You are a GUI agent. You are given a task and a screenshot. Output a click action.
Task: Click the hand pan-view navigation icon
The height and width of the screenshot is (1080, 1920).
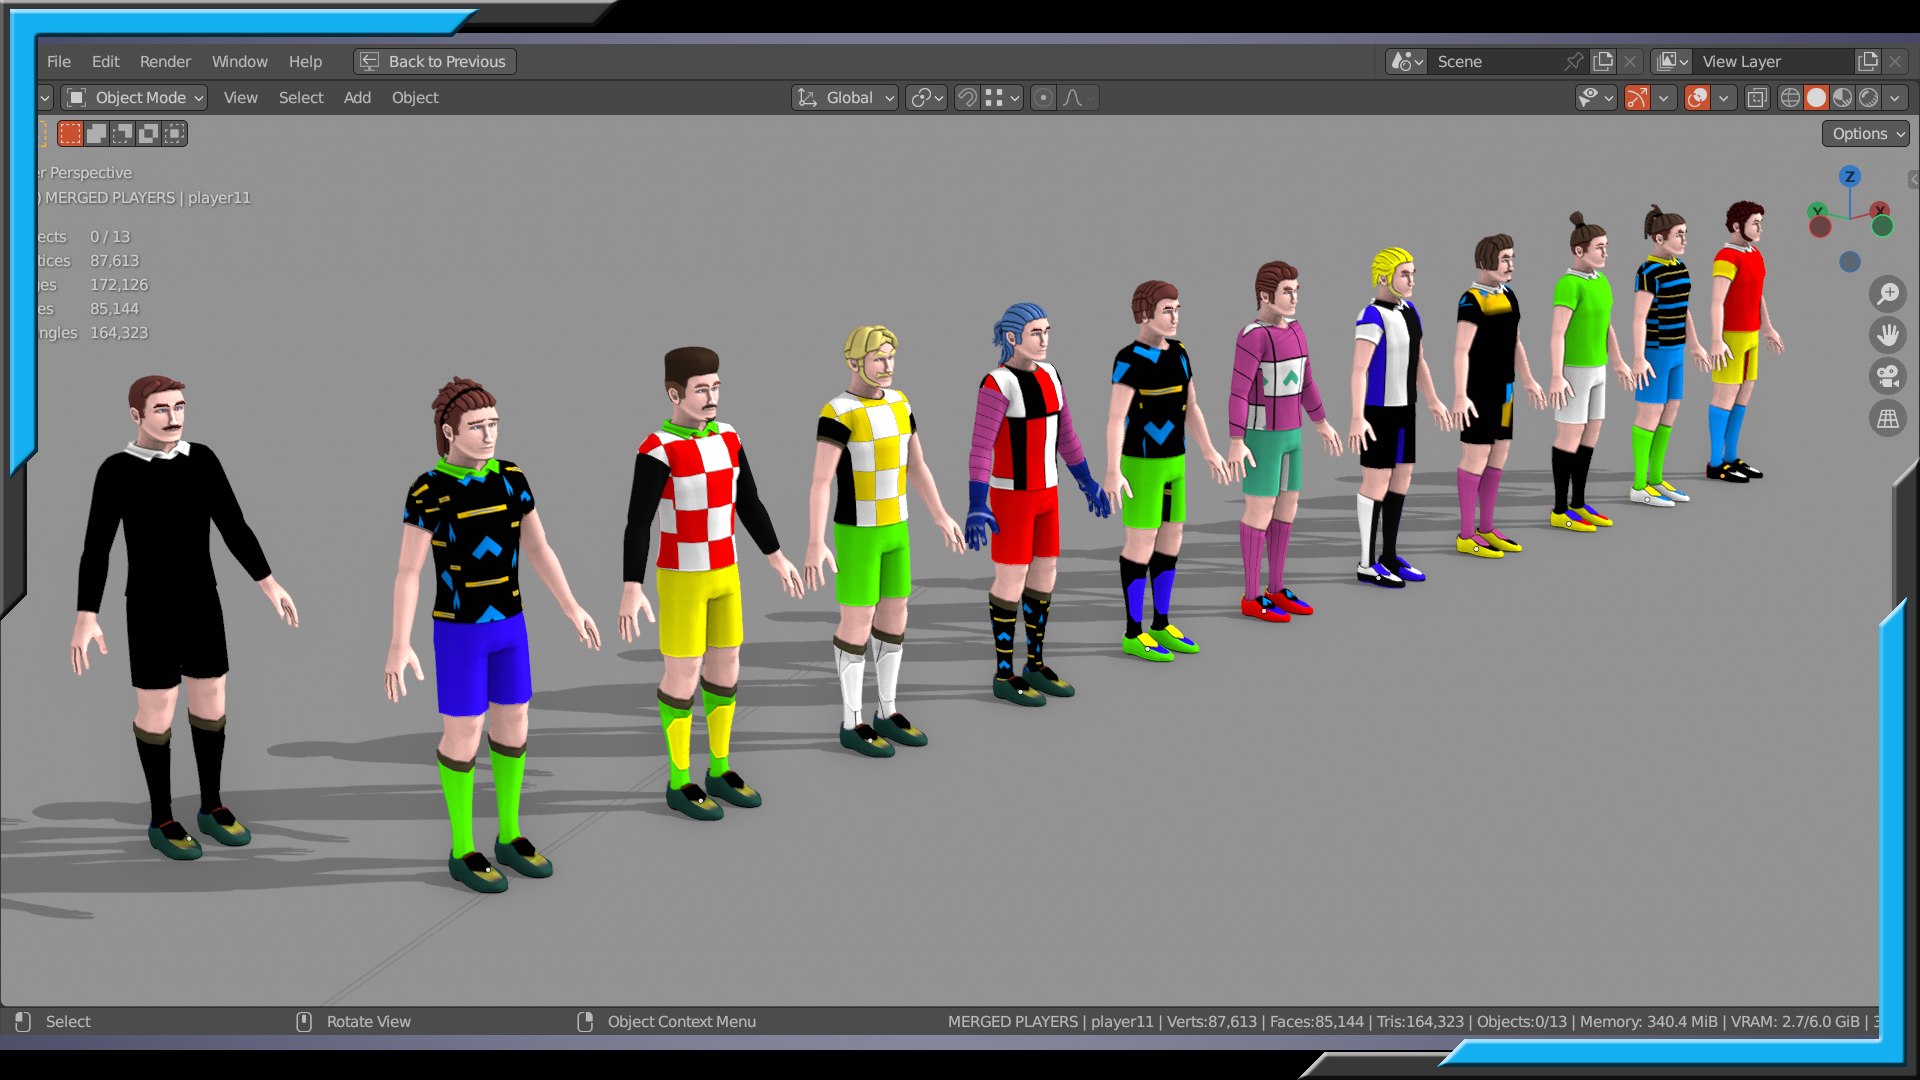click(1888, 335)
